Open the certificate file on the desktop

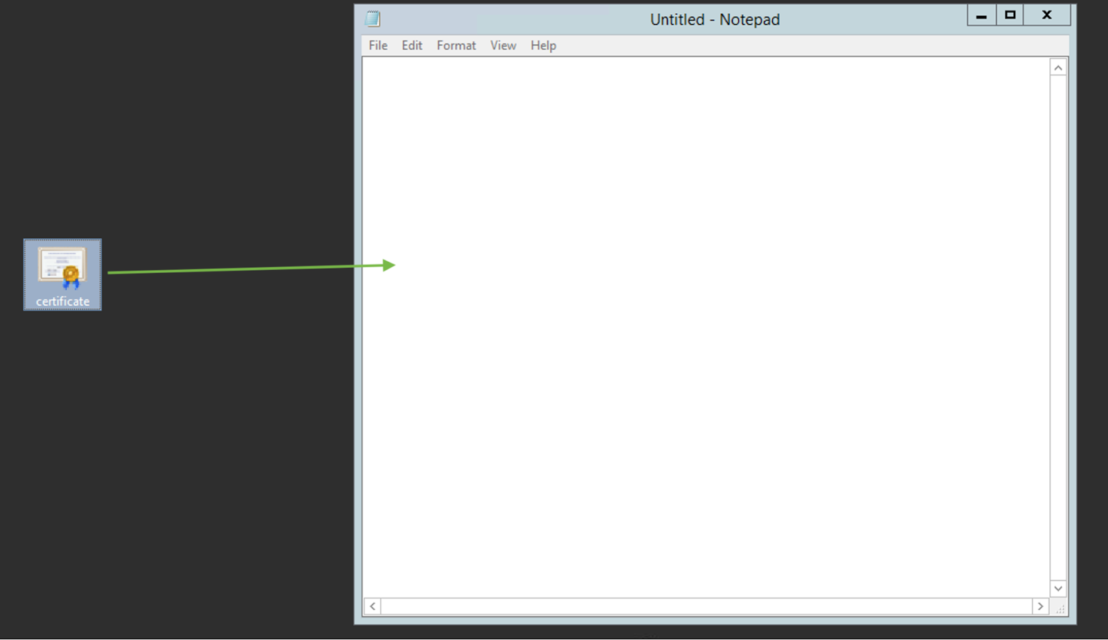point(62,268)
